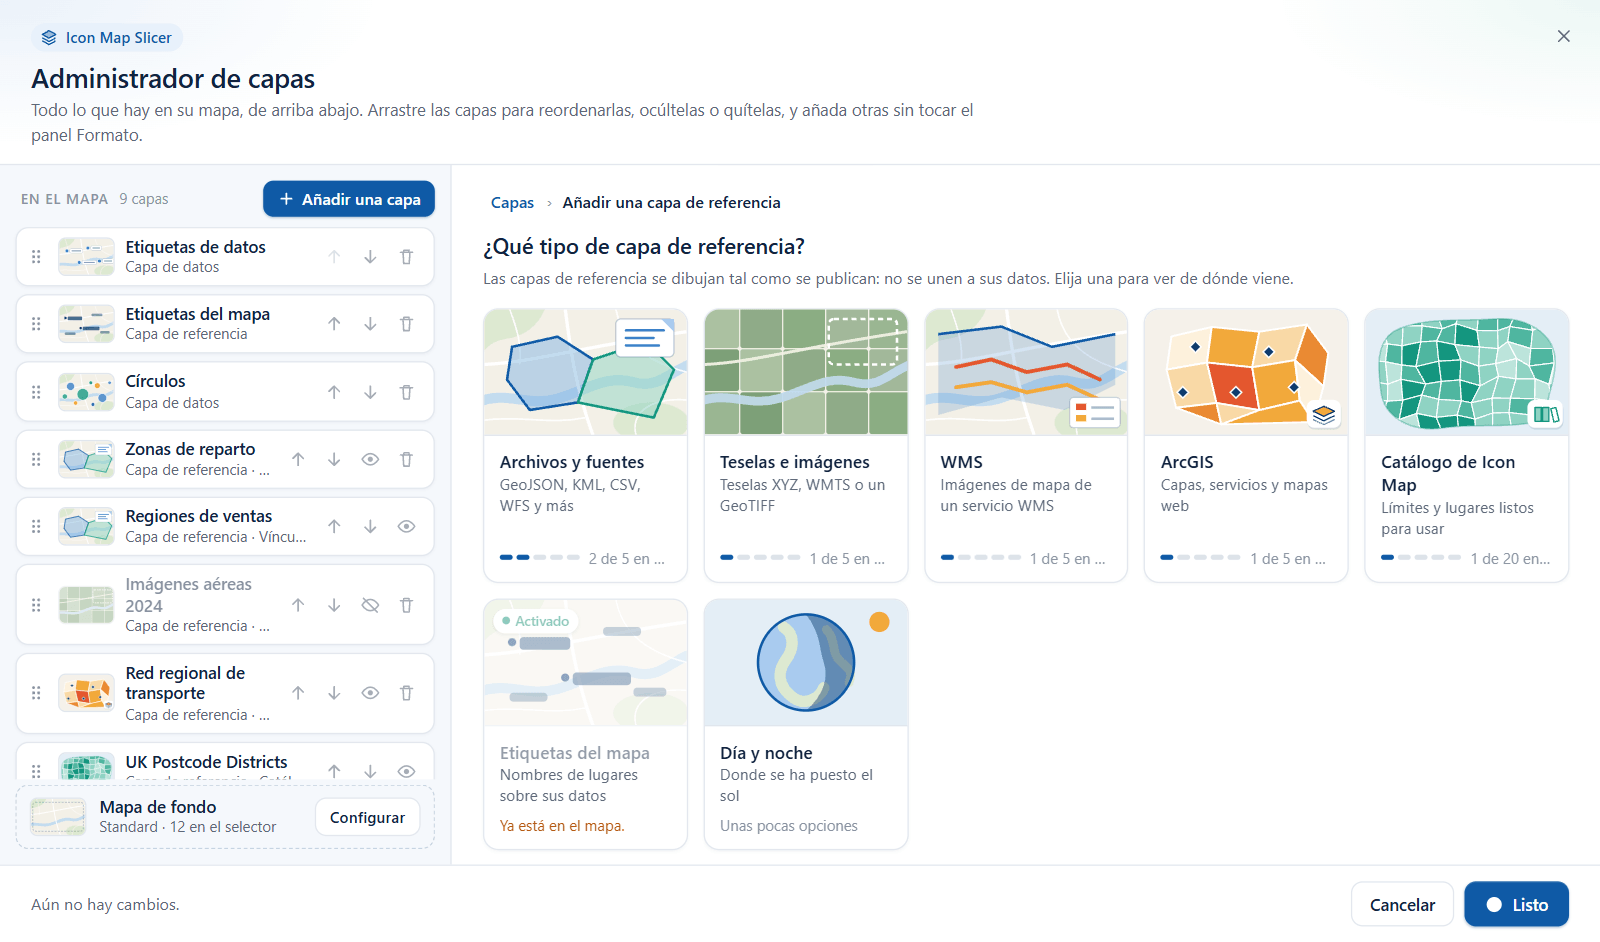Select the ArcGIS reference layer card
This screenshot has height=942, width=1600.
coord(1246,445)
